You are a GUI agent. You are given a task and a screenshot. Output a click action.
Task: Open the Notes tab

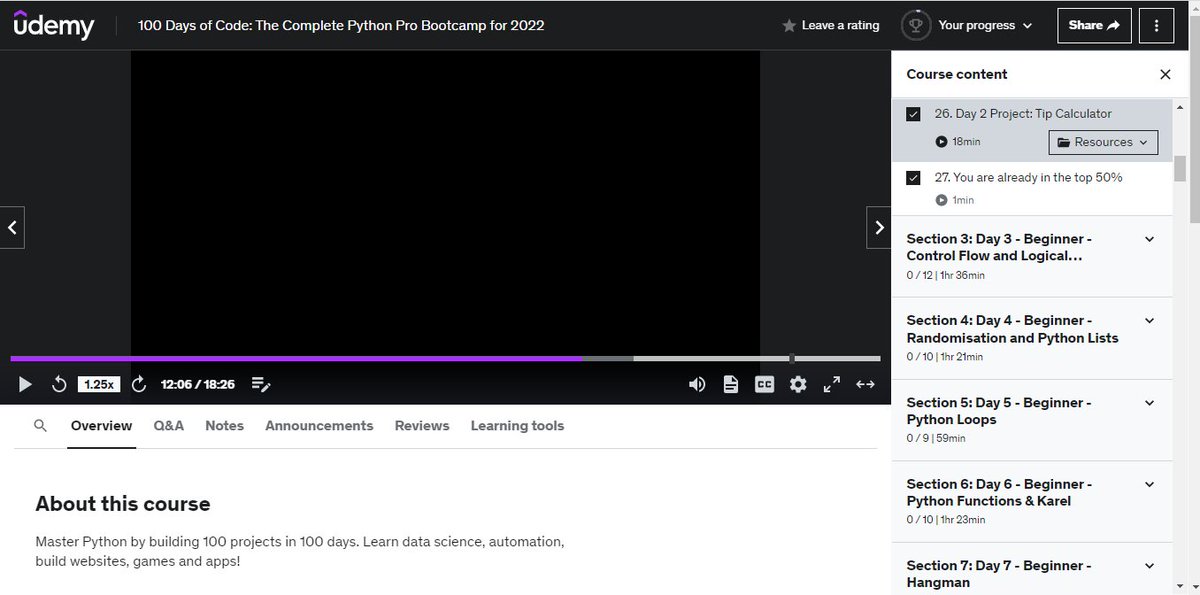(x=224, y=426)
